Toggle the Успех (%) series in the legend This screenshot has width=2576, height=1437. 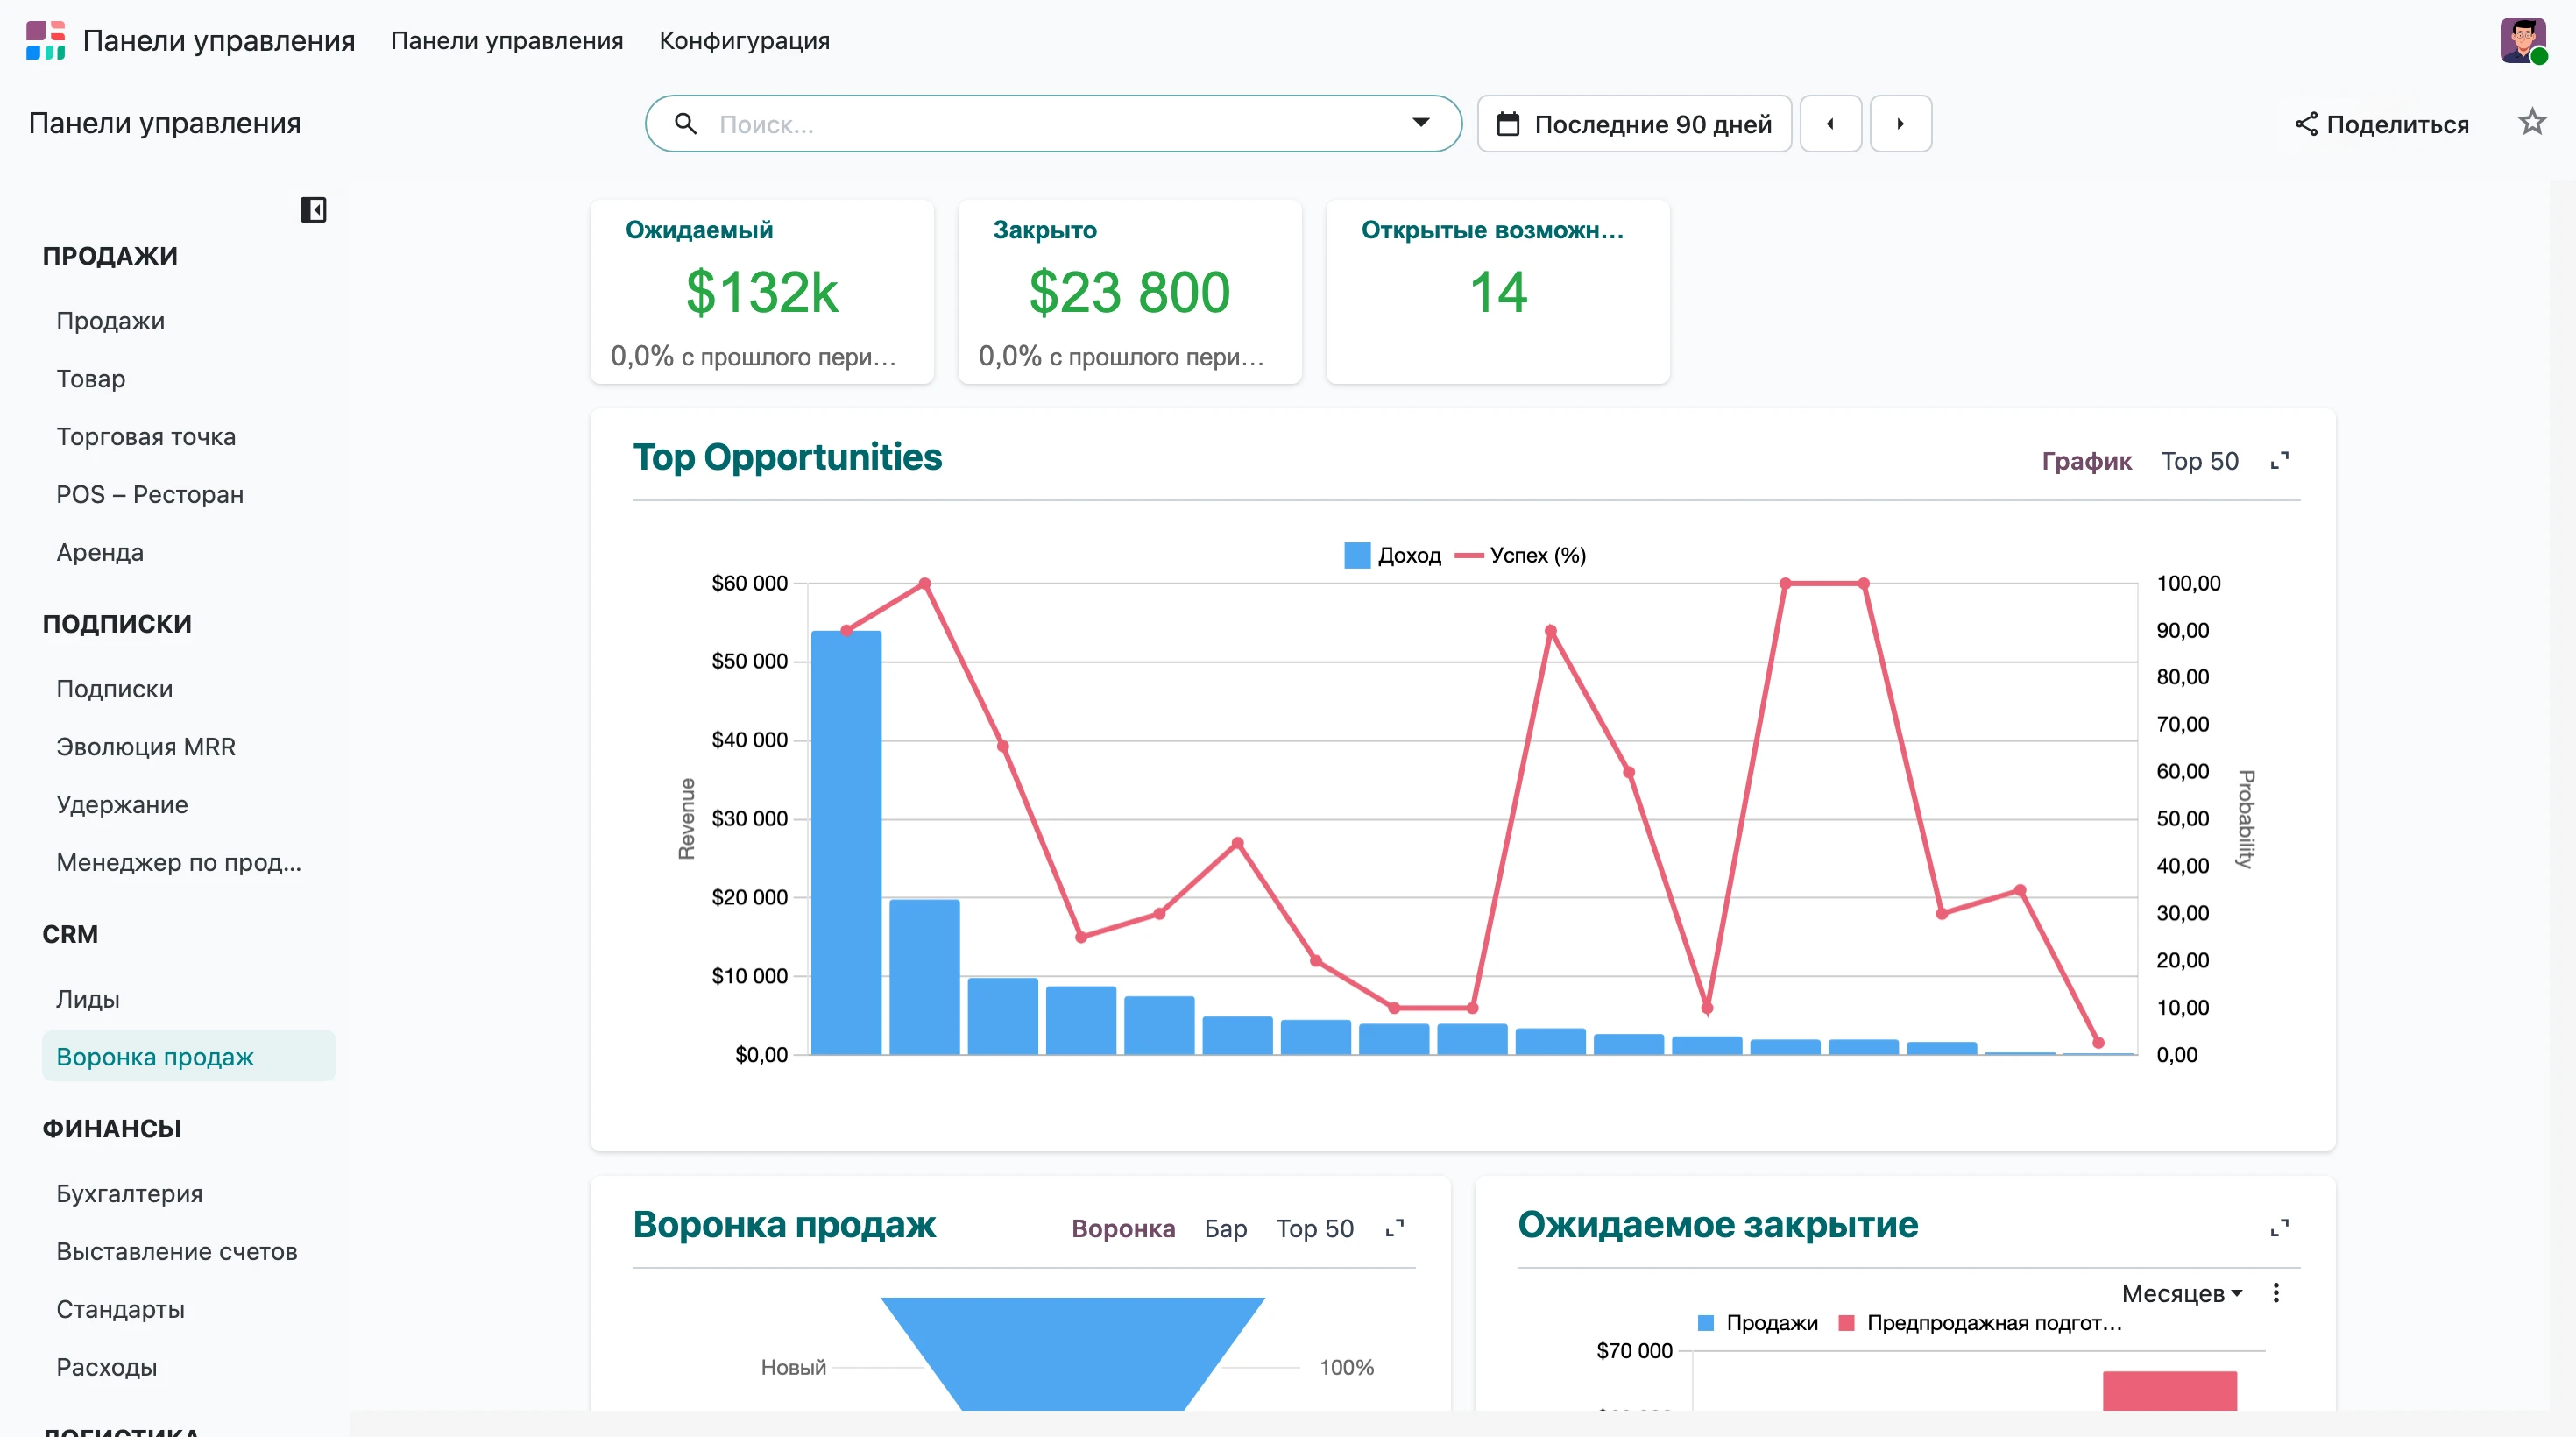click(1520, 555)
